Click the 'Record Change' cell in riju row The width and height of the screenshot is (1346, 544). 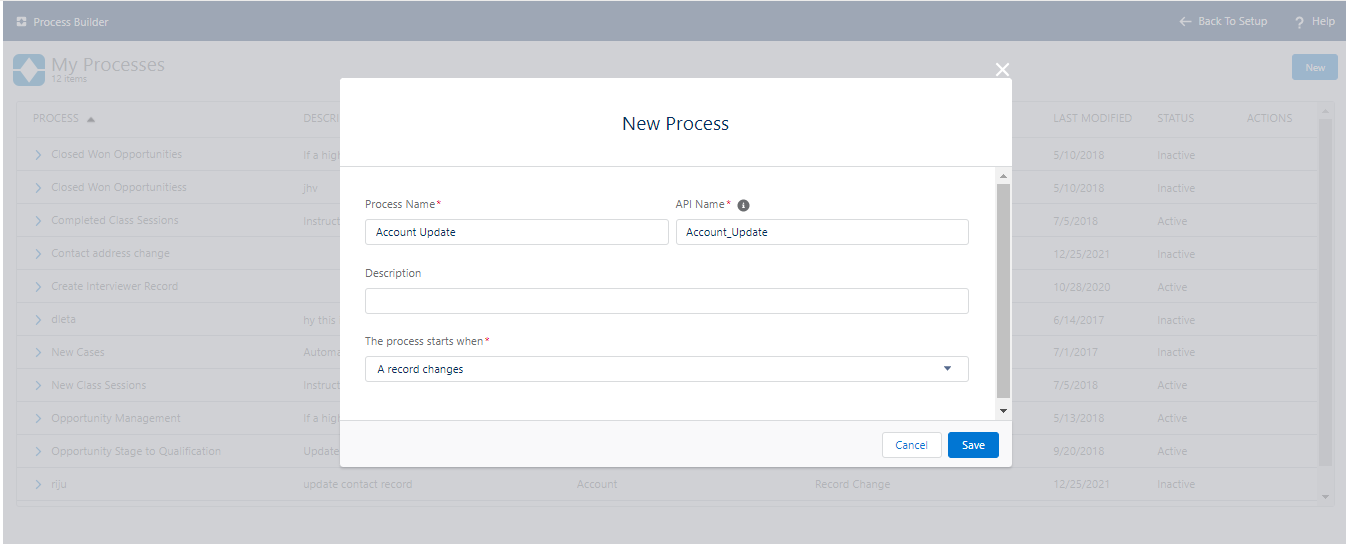point(852,484)
